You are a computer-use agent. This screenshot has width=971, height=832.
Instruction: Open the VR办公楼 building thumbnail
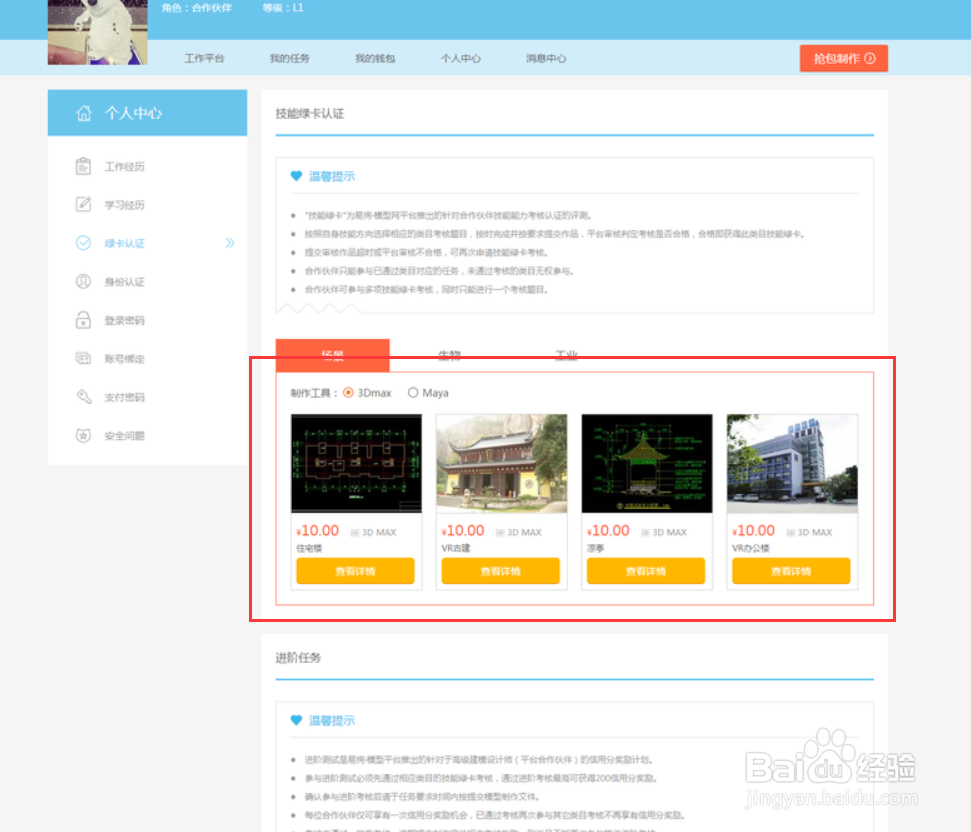pos(792,464)
